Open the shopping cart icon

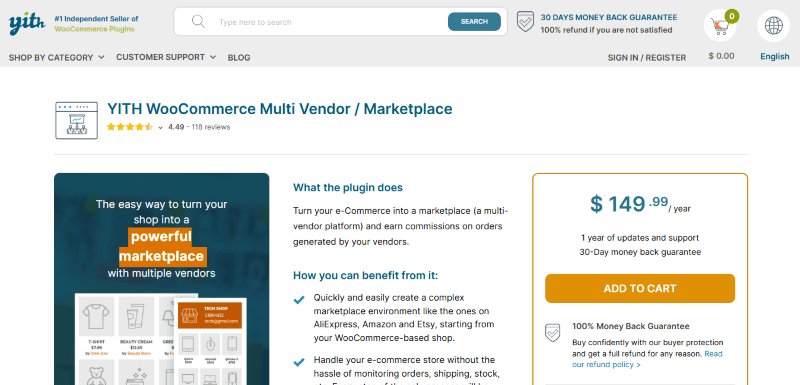pyautogui.click(x=720, y=26)
